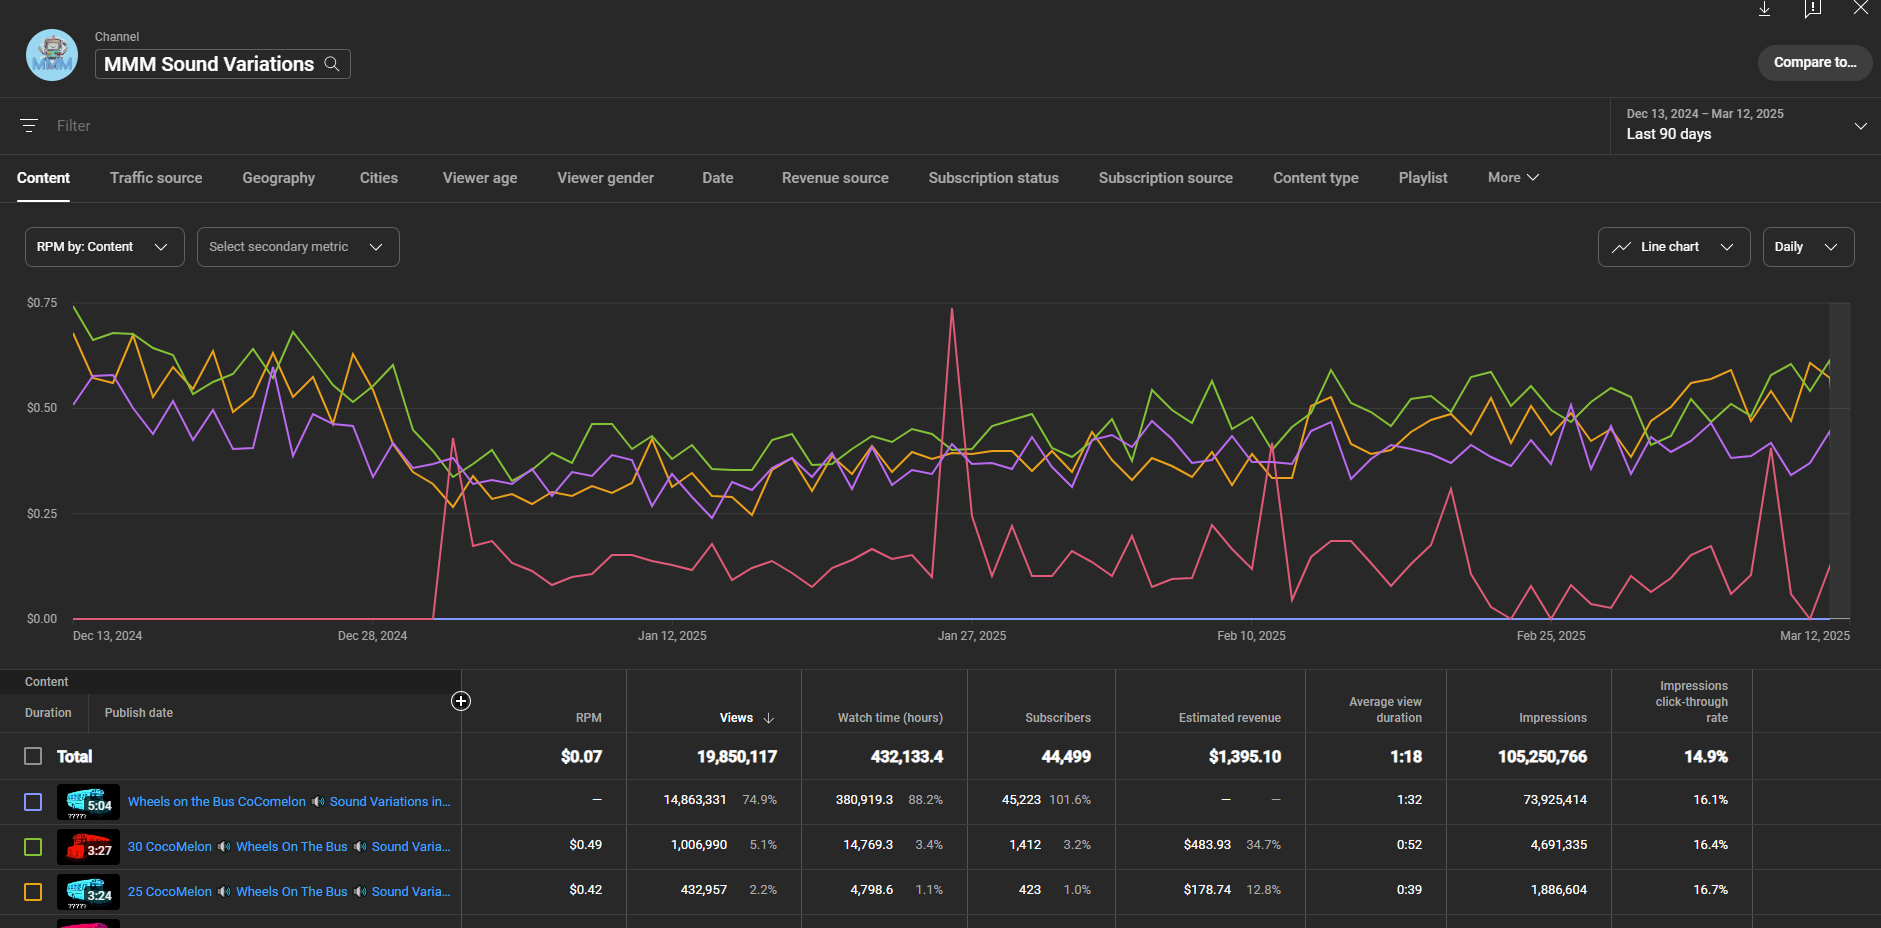Open Wheels on the Bus CoComelon video link
The image size is (1881, 928).
point(289,802)
